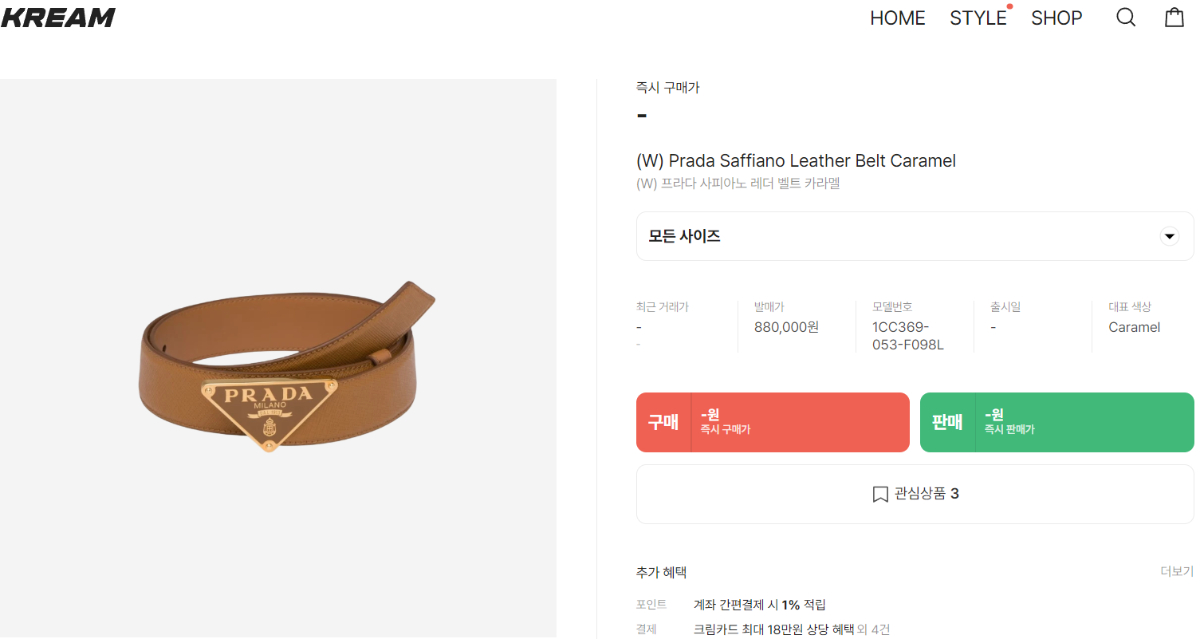Go to the HOME menu
The height and width of the screenshot is (639, 1200).
[898, 18]
